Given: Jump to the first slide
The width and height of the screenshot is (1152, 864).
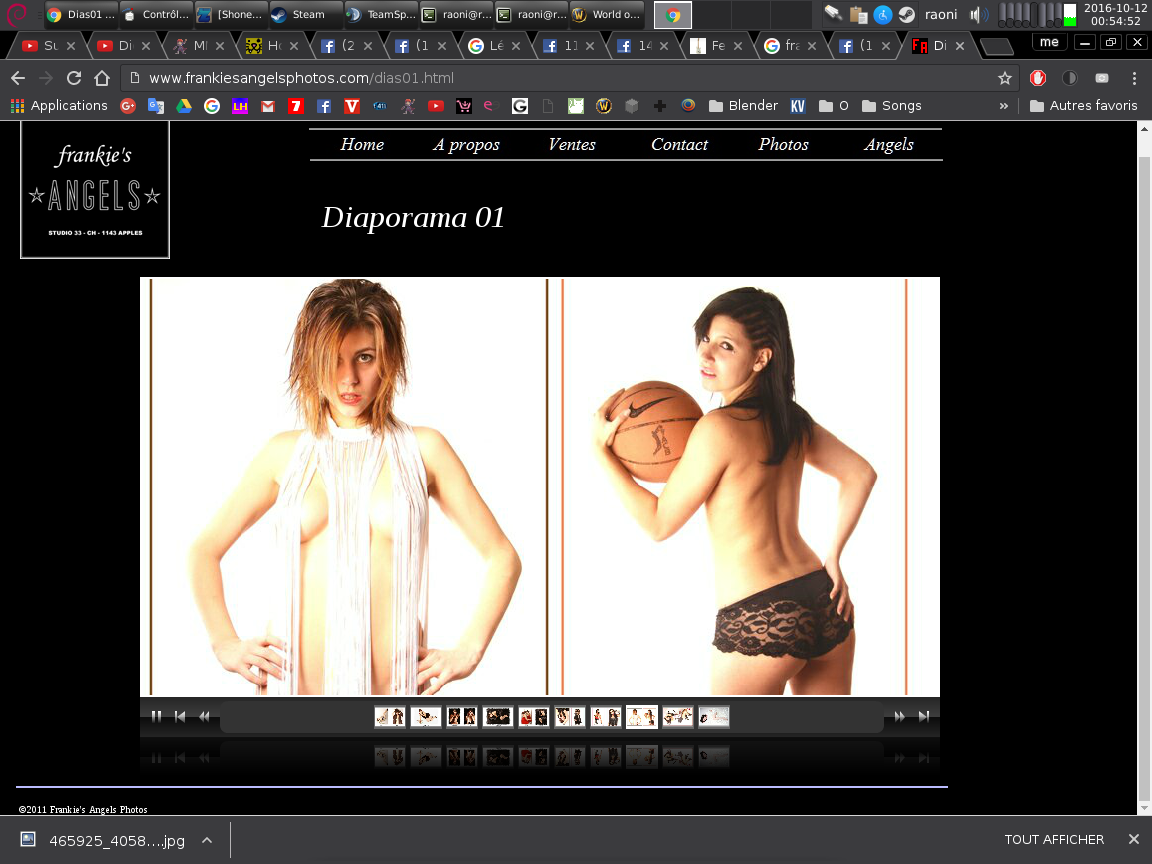Looking at the screenshot, I should click(180, 716).
